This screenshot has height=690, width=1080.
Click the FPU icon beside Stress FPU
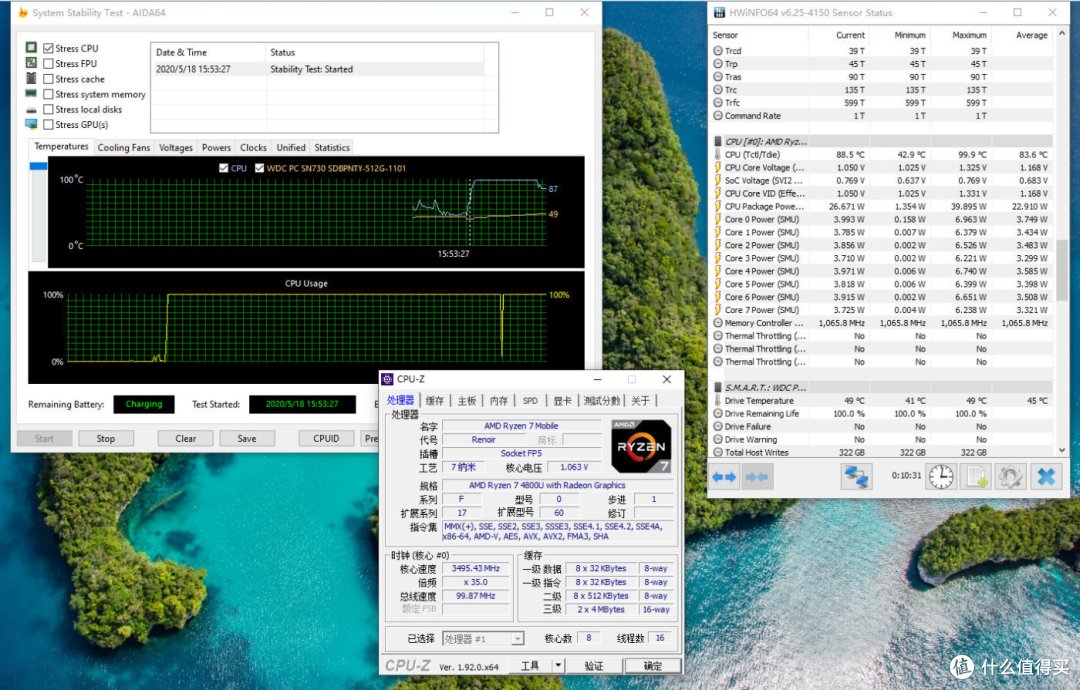31,63
